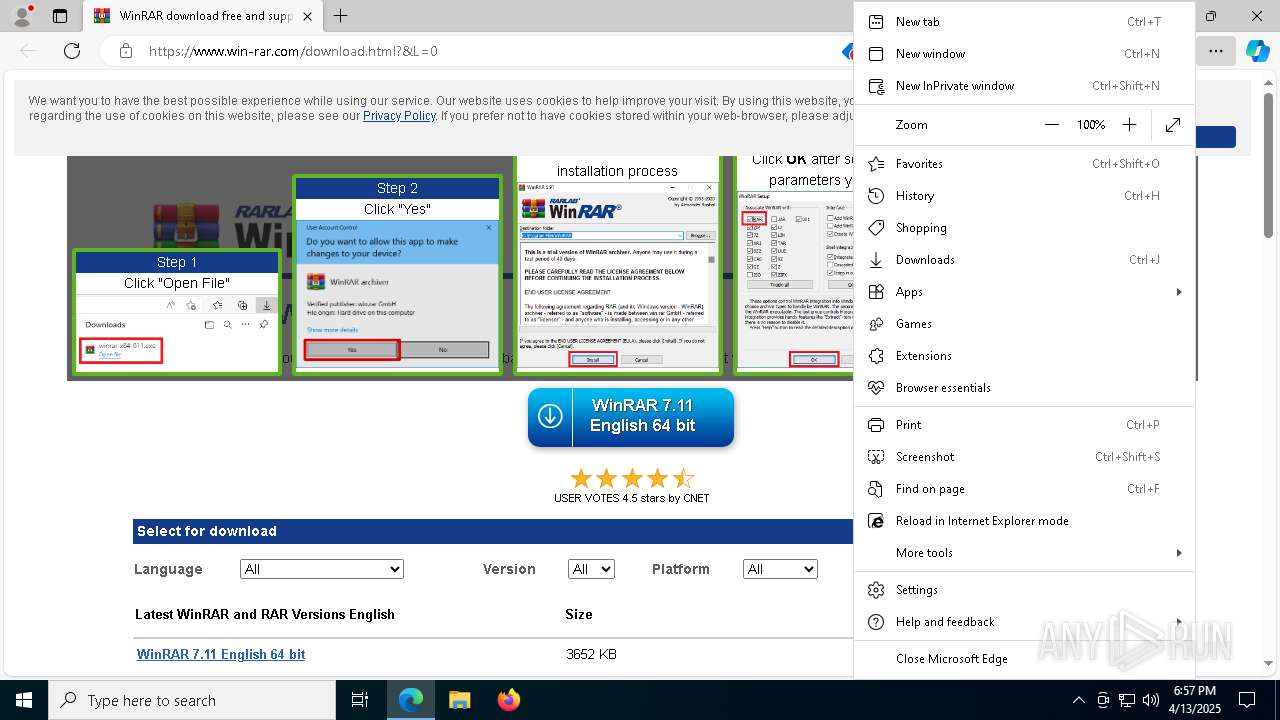
Task: Open the Version dropdown
Action: (x=591, y=569)
